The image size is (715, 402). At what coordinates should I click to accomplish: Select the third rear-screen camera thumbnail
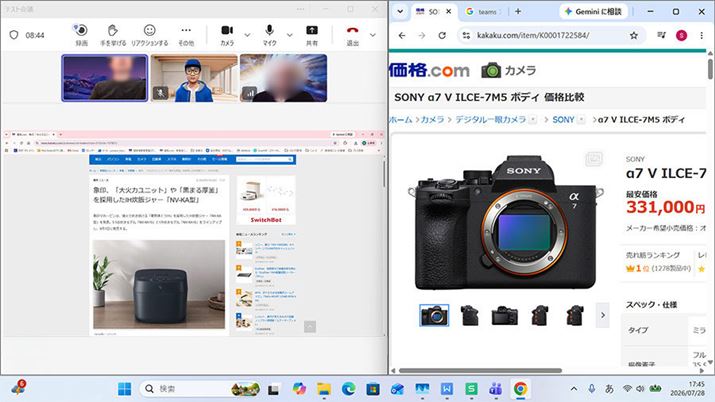(504, 315)
